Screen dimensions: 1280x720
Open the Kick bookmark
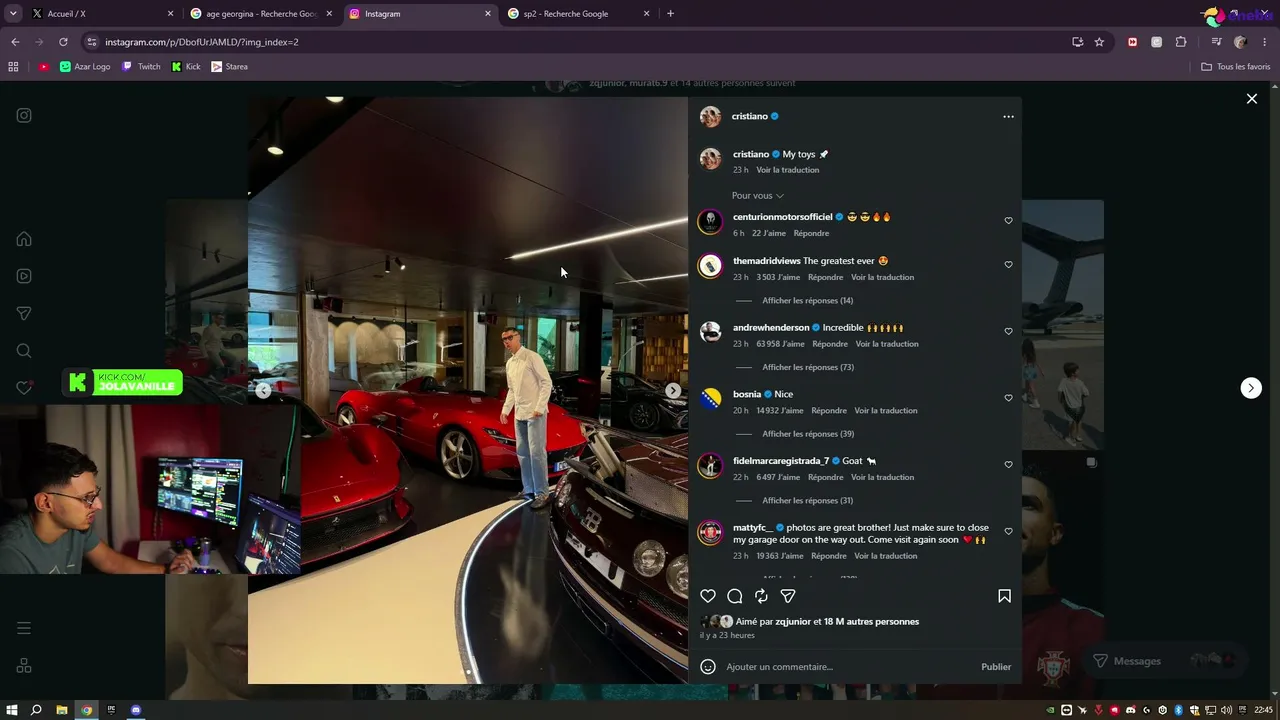point(186,67)
